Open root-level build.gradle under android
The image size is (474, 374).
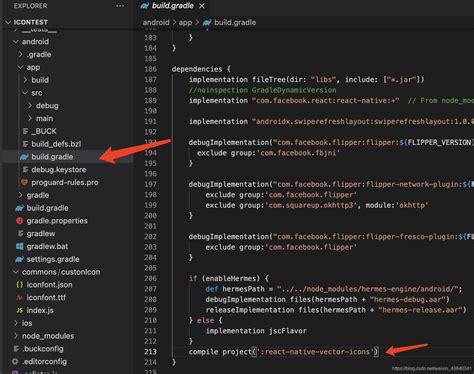coord(47,208)
